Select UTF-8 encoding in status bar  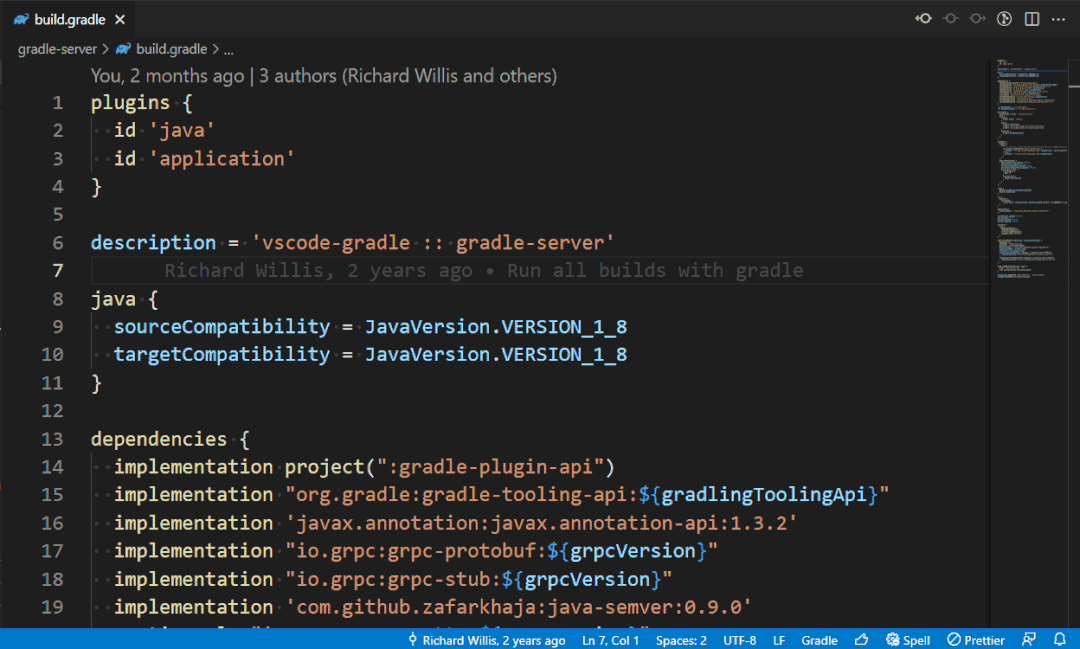click(x=739, y=640)
